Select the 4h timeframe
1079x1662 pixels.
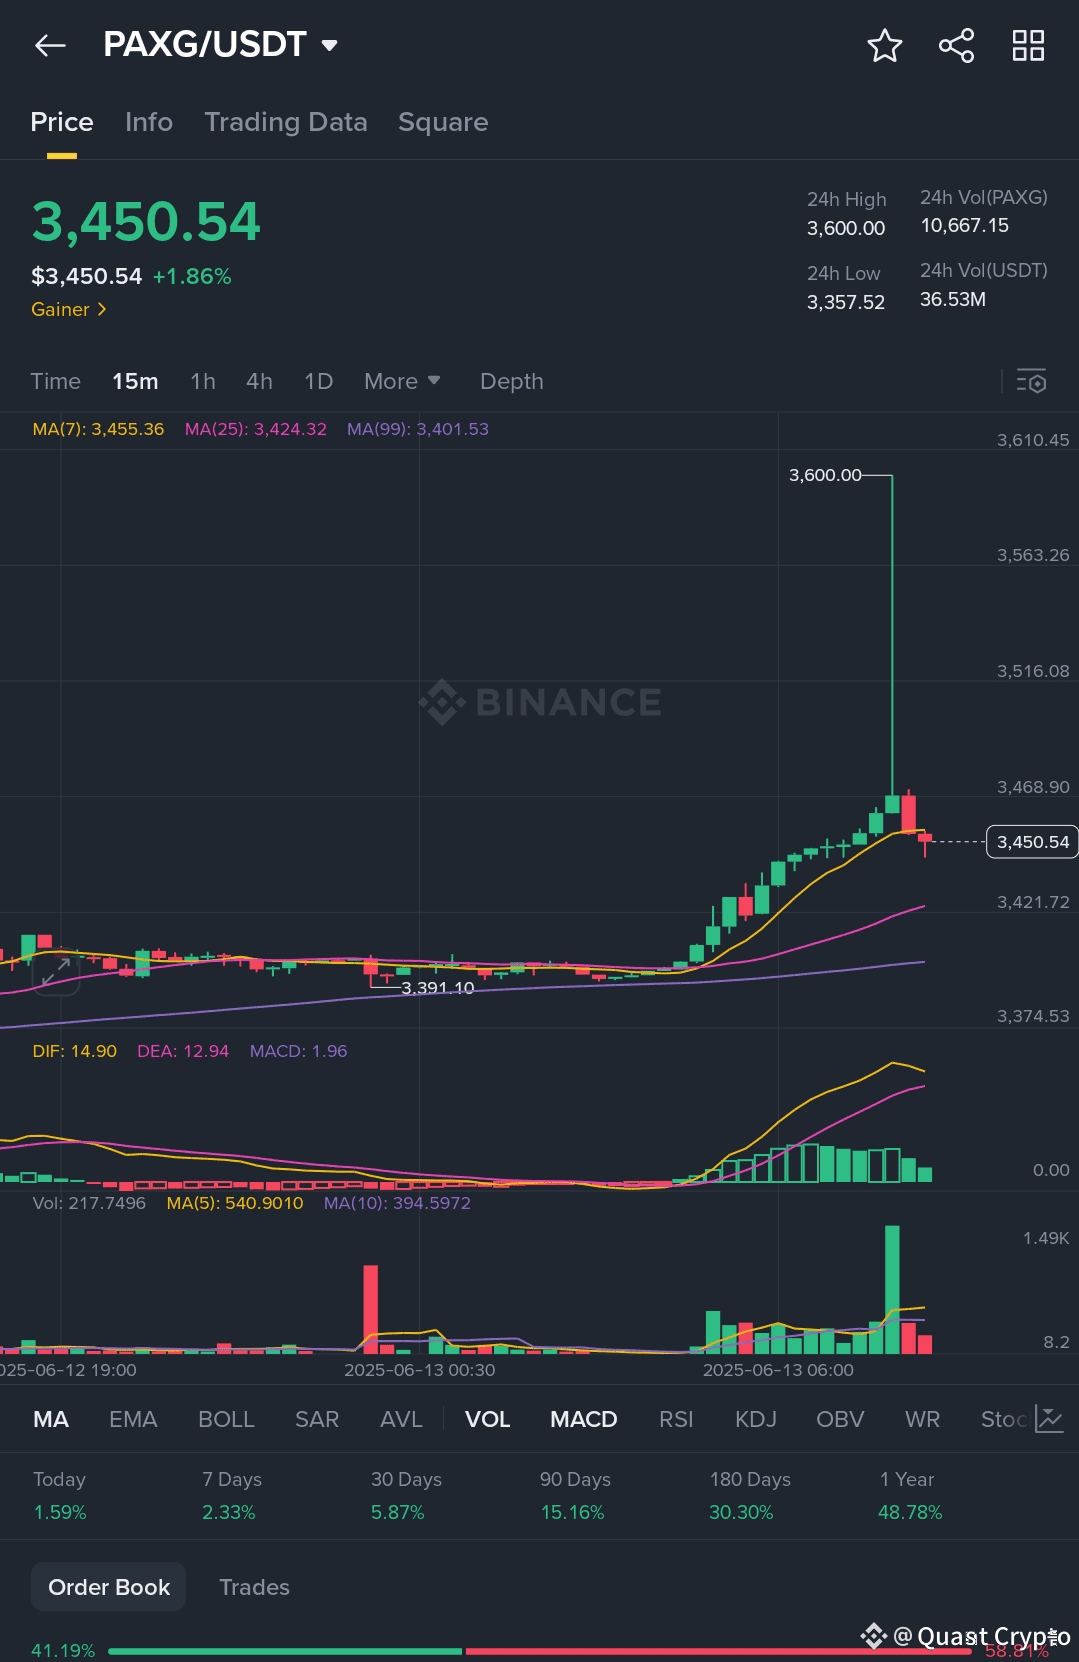pos(259,381)
